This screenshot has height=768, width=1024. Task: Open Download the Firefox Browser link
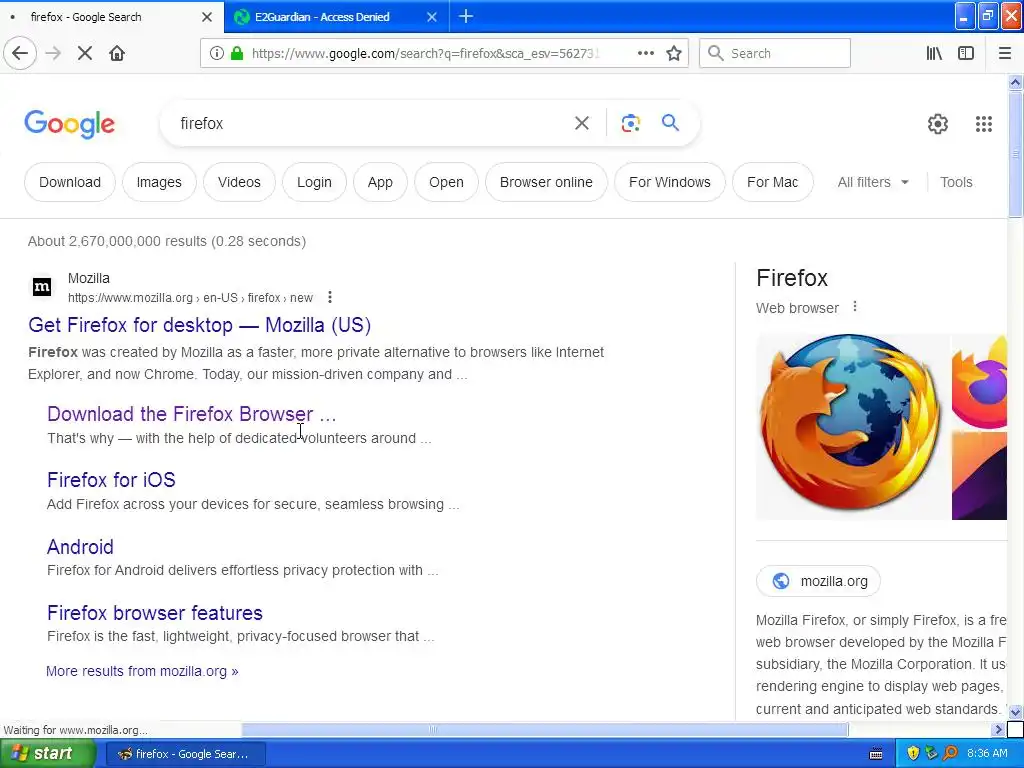pyautogui.click(x=191, y=414)
